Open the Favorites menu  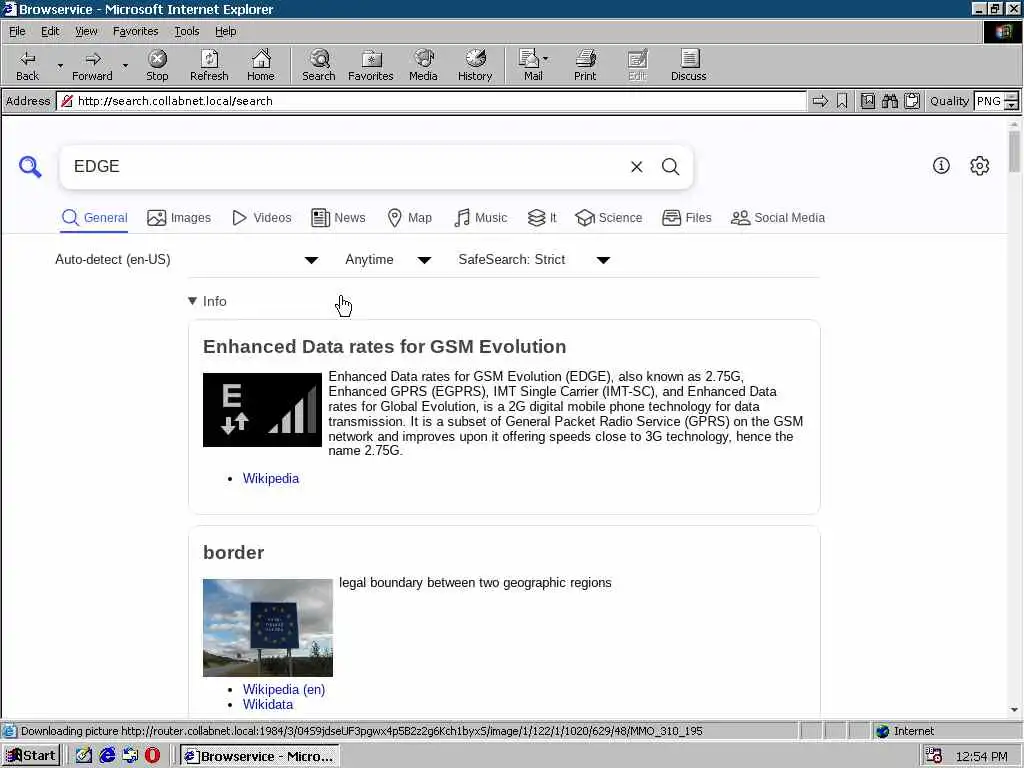[x=135, y=31]
